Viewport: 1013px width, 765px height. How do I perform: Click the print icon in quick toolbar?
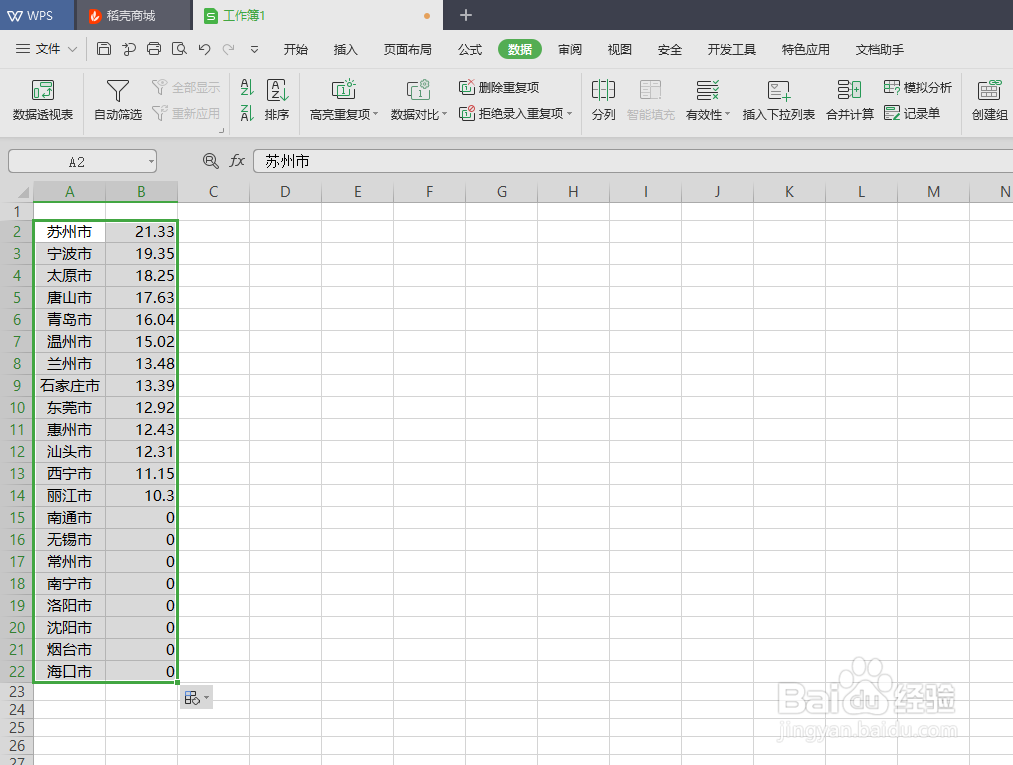click(x=154, y=49)
